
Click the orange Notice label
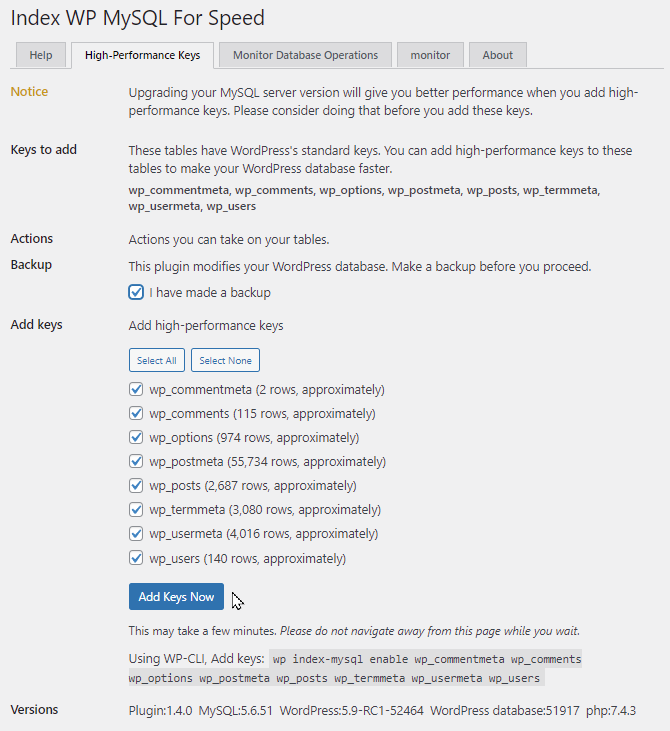[29, 91]
